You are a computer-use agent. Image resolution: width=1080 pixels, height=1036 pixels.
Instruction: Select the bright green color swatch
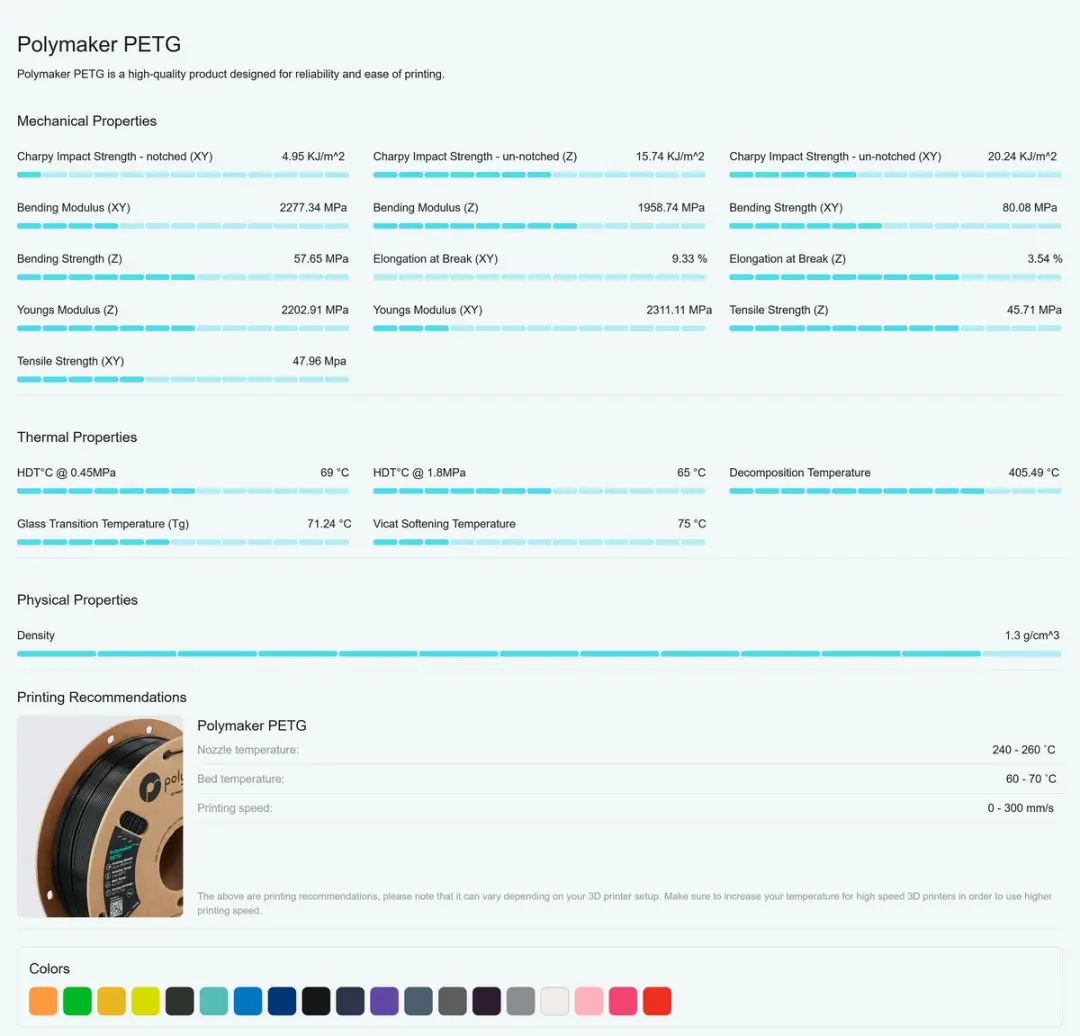click(77, 1001)
